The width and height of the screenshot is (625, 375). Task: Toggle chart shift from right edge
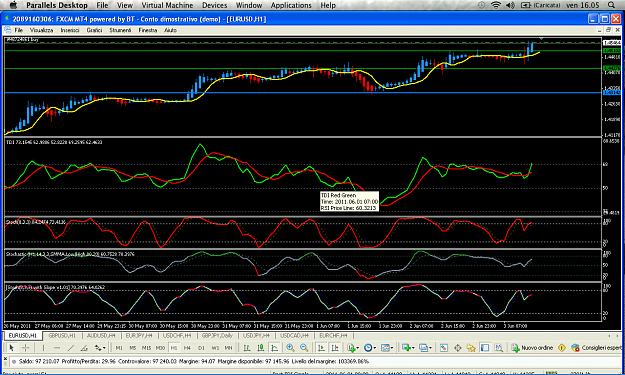click(x=335, y=348)
